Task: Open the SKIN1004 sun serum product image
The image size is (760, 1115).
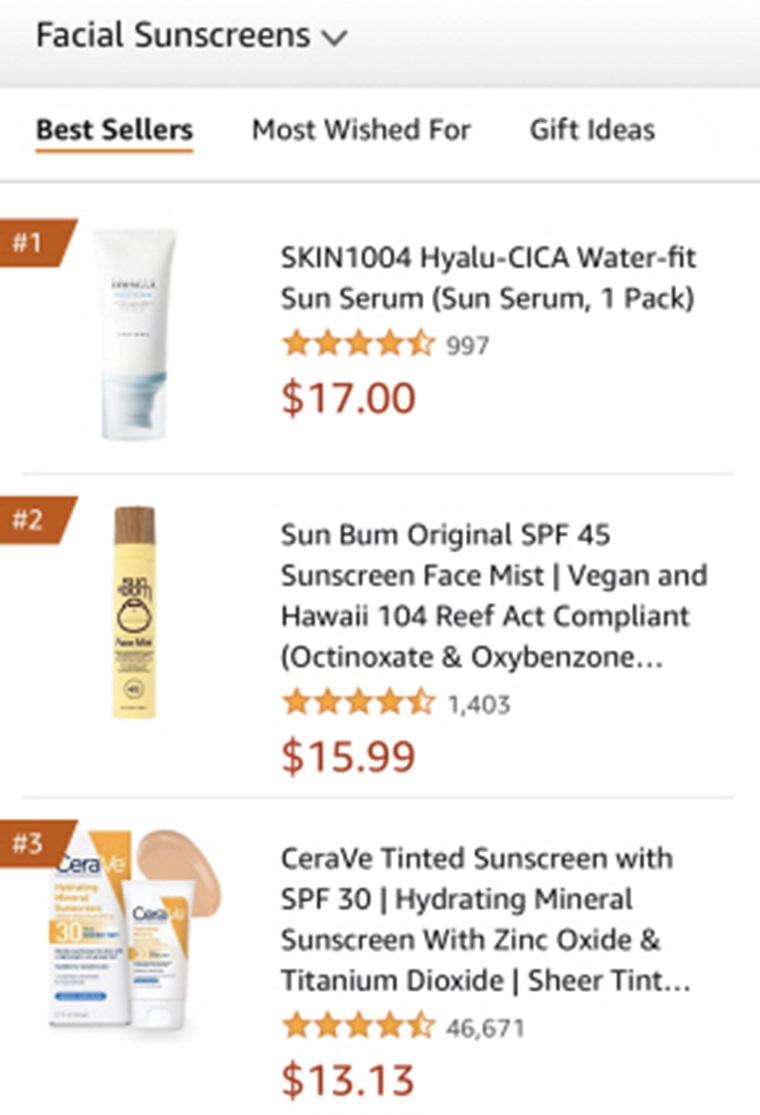Action: point(135,334)
